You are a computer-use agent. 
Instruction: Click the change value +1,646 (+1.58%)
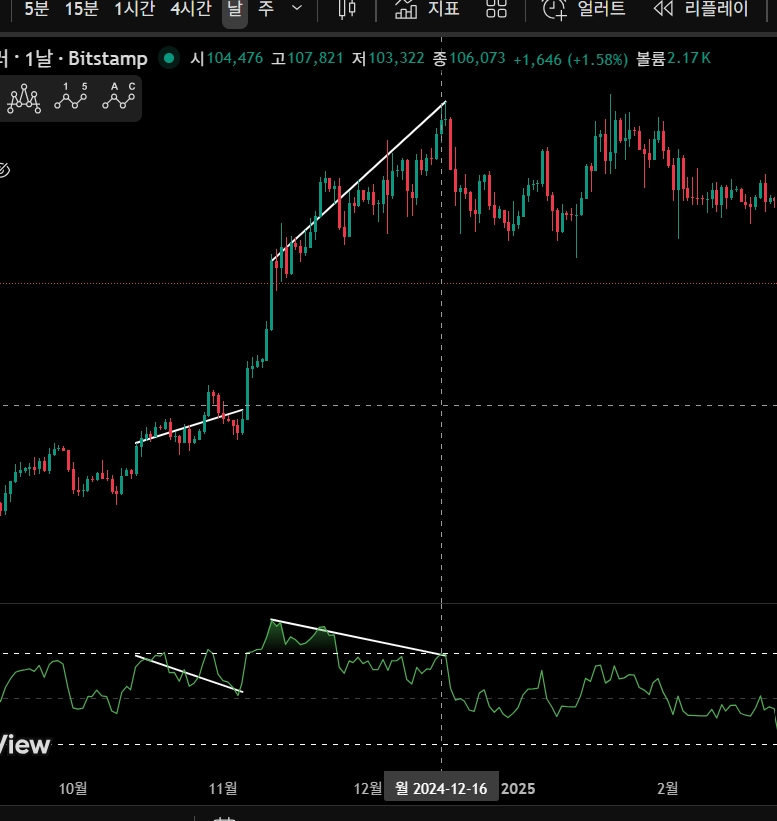point(570,59)
